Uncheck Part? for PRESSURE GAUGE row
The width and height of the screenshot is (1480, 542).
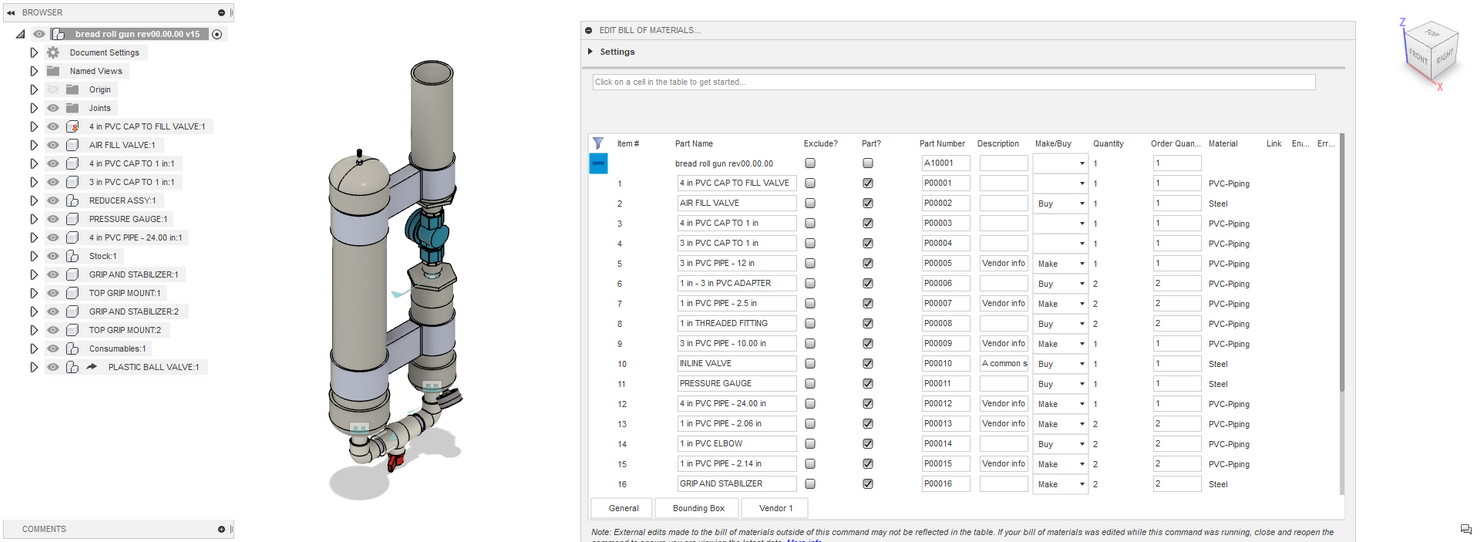868,383
